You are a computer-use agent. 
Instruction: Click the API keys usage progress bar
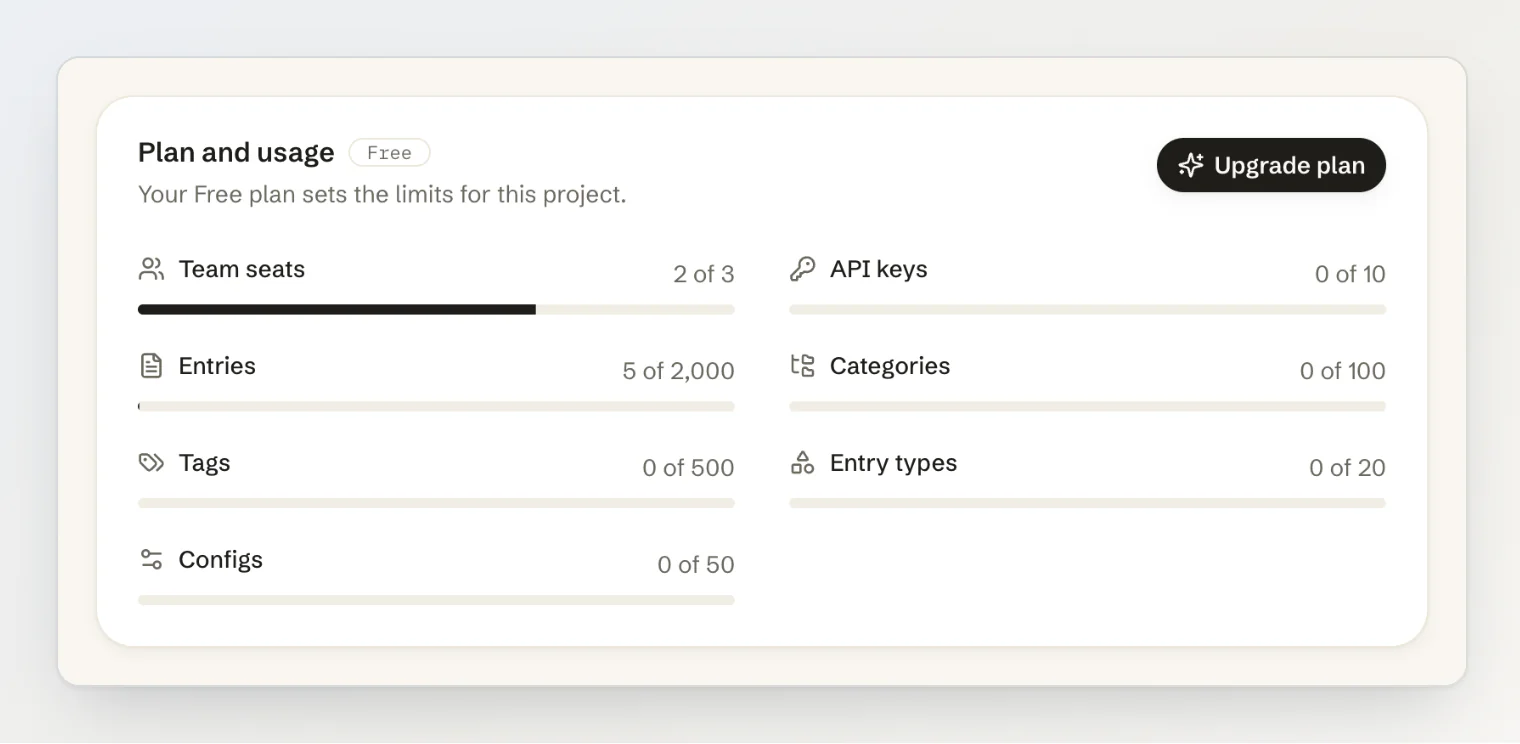coord(1087,310)
